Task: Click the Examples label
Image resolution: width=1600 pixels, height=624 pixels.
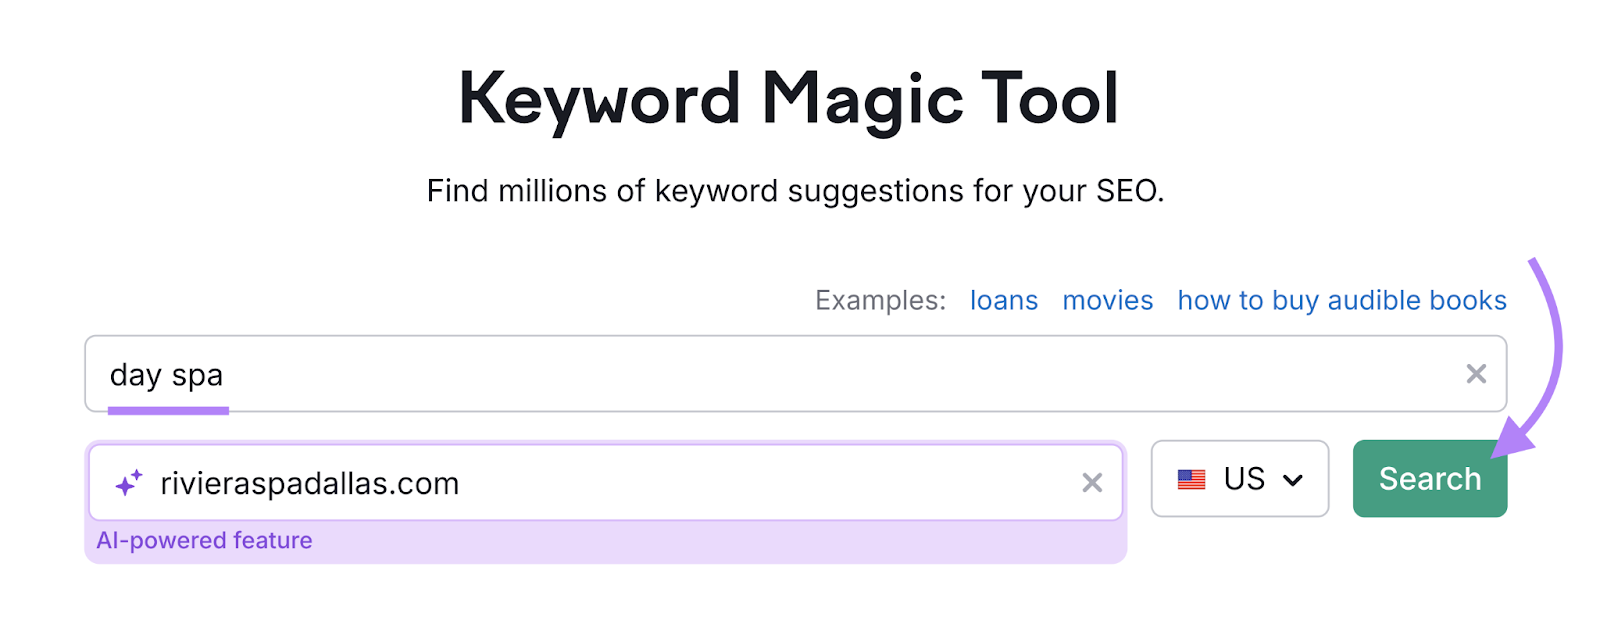Action: [x=878, y=300]
